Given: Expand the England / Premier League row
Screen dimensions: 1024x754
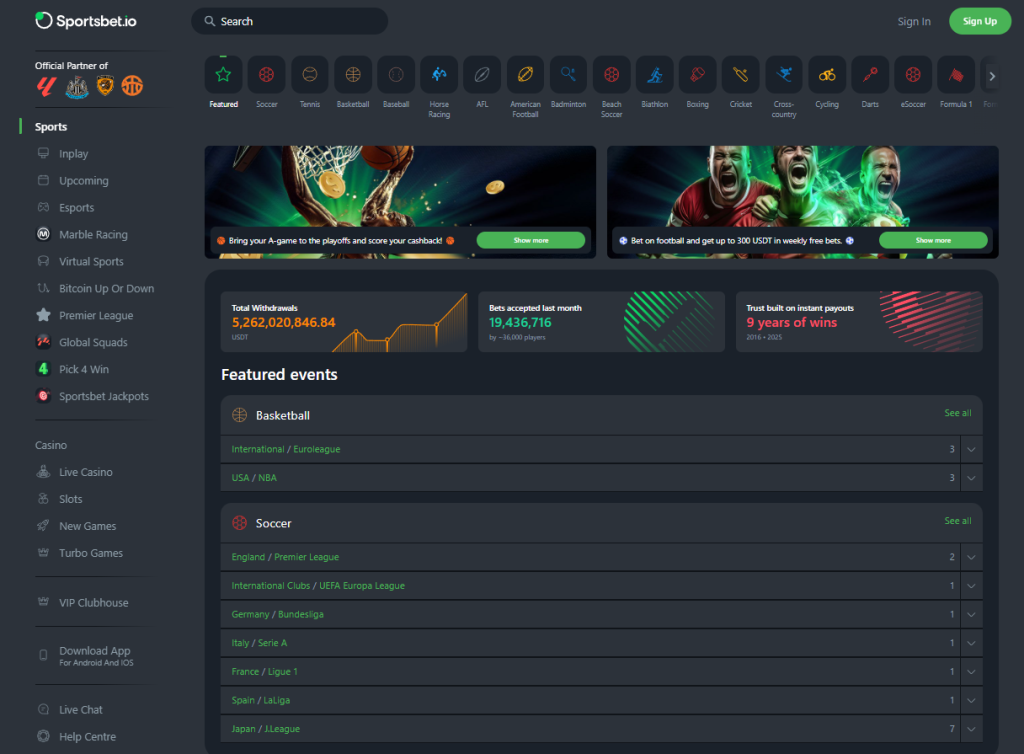Looking at the screenshot, I should (970, 557).
